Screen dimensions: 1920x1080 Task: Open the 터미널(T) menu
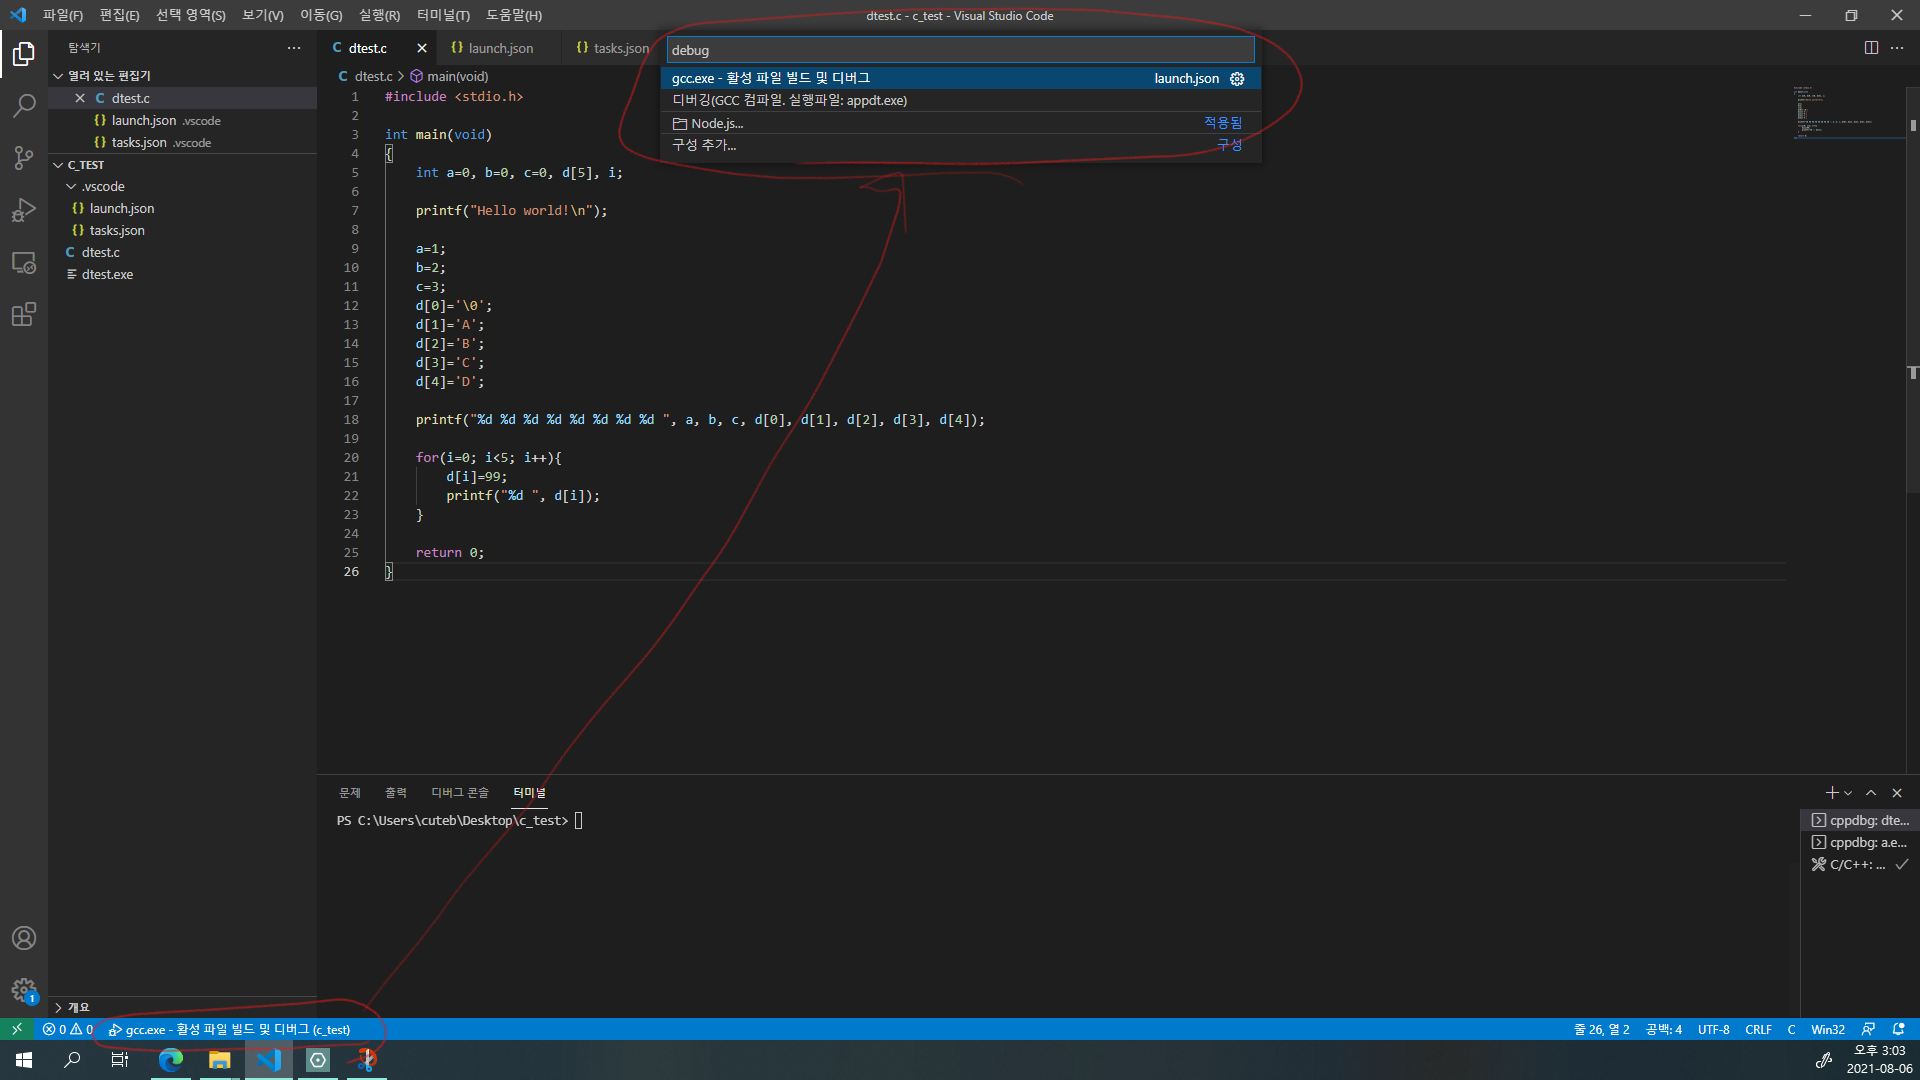[x=443, y=15]
